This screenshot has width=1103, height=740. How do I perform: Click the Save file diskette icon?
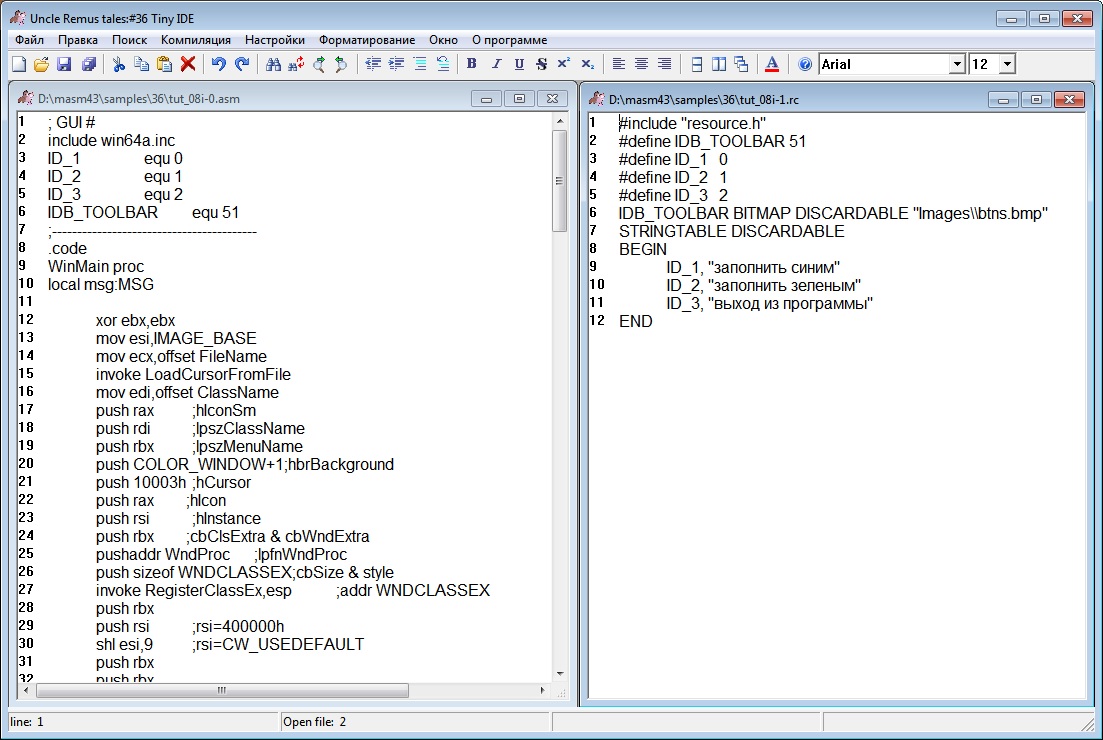[64, 64]
